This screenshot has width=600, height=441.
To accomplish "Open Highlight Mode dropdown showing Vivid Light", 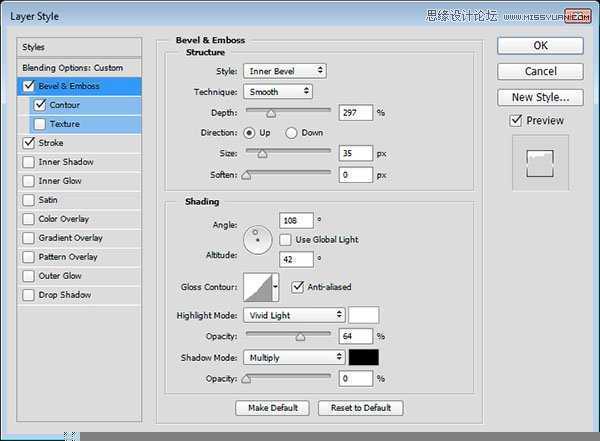I will coord(294,315).
